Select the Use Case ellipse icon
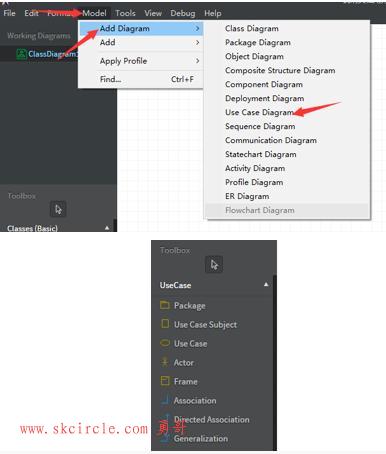386x454 pixels. coord(165,343)
